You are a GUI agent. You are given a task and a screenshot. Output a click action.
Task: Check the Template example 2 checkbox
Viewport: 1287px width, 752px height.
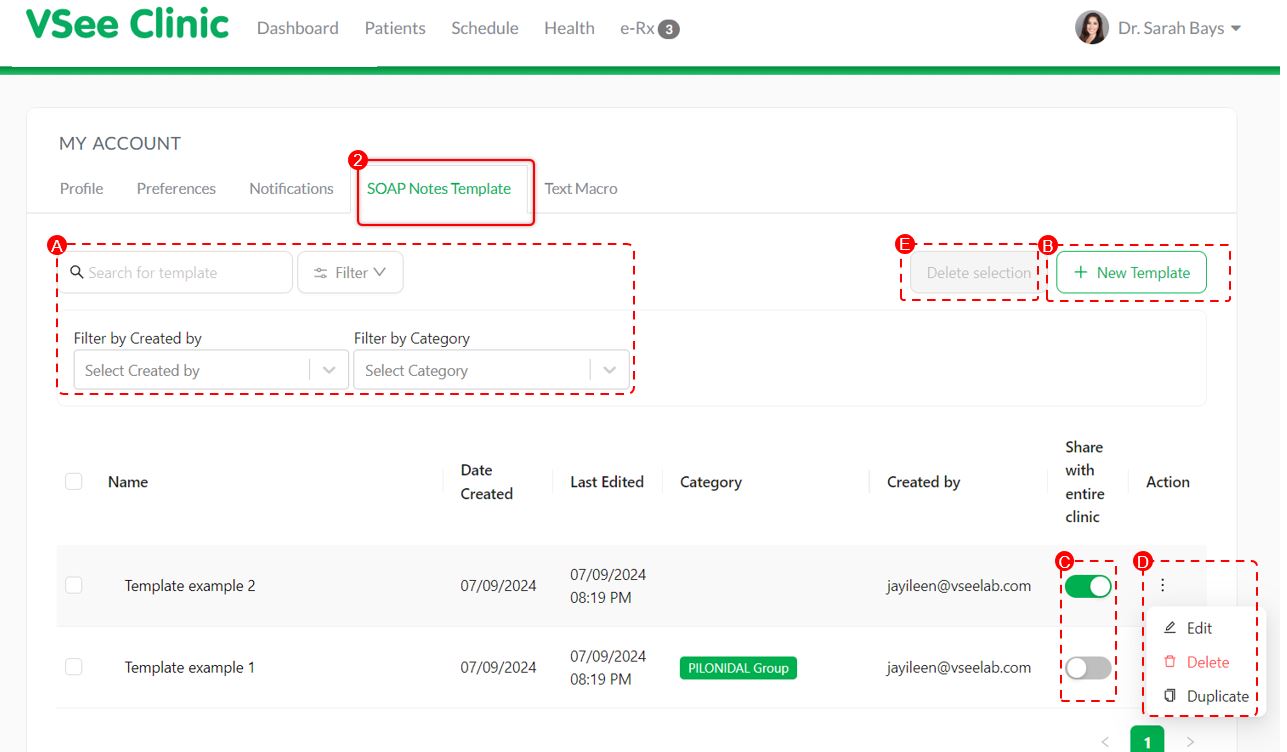pyautogui.click(x=73, y=585)
